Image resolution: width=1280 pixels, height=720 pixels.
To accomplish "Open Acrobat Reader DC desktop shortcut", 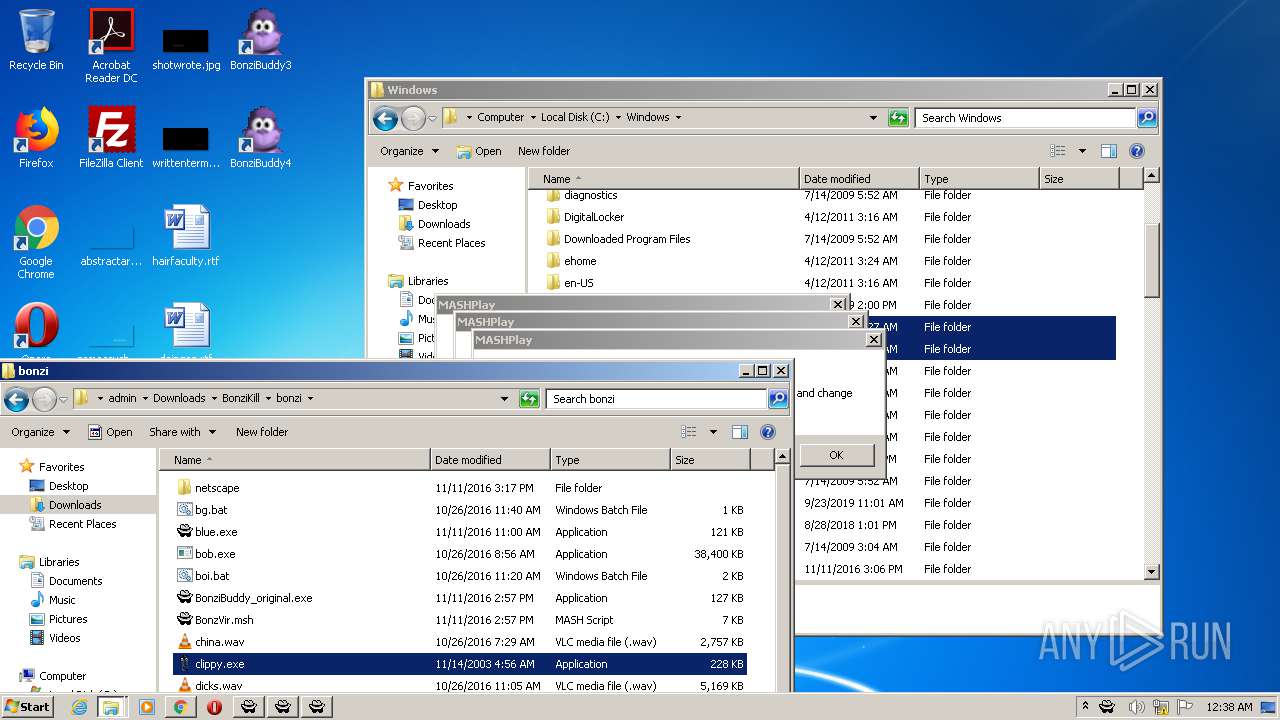I will click(111, 46).
